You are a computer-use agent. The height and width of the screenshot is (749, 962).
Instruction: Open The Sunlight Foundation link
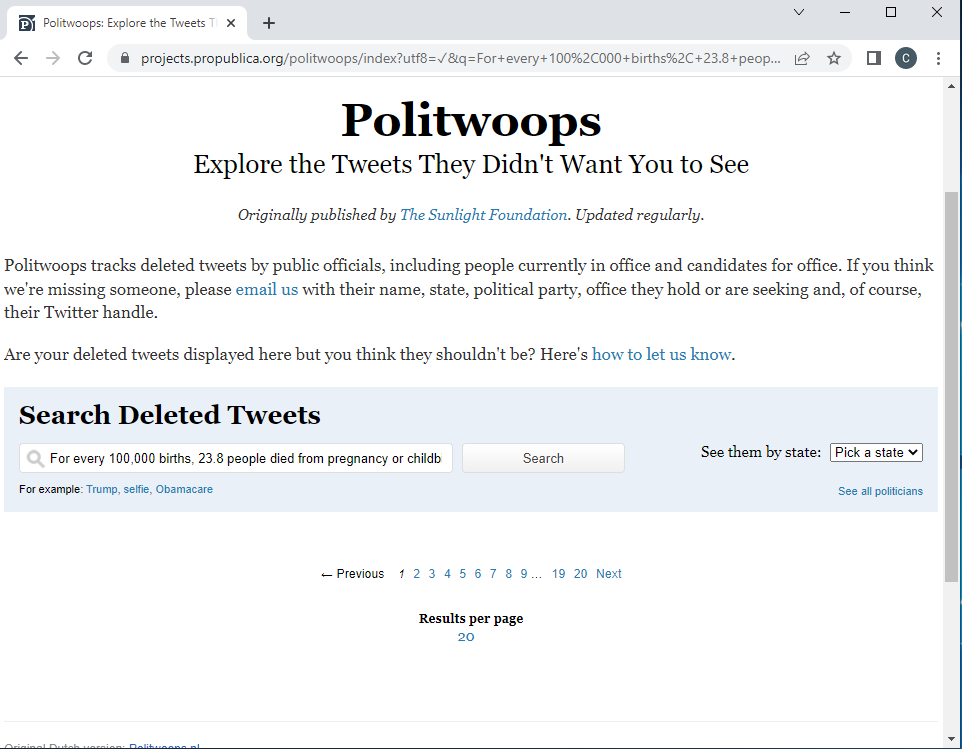tap(483, 215)
